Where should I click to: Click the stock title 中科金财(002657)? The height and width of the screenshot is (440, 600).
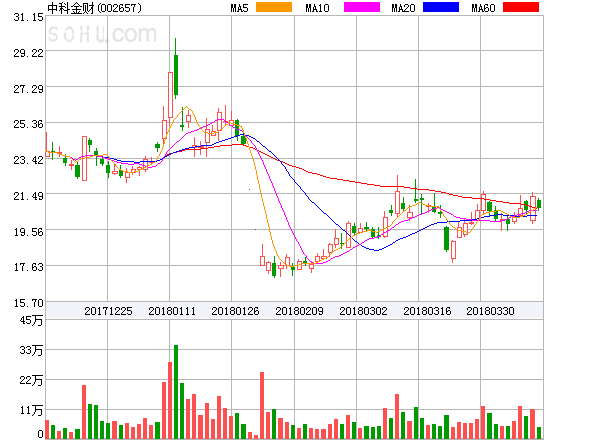tap(94, 8)
